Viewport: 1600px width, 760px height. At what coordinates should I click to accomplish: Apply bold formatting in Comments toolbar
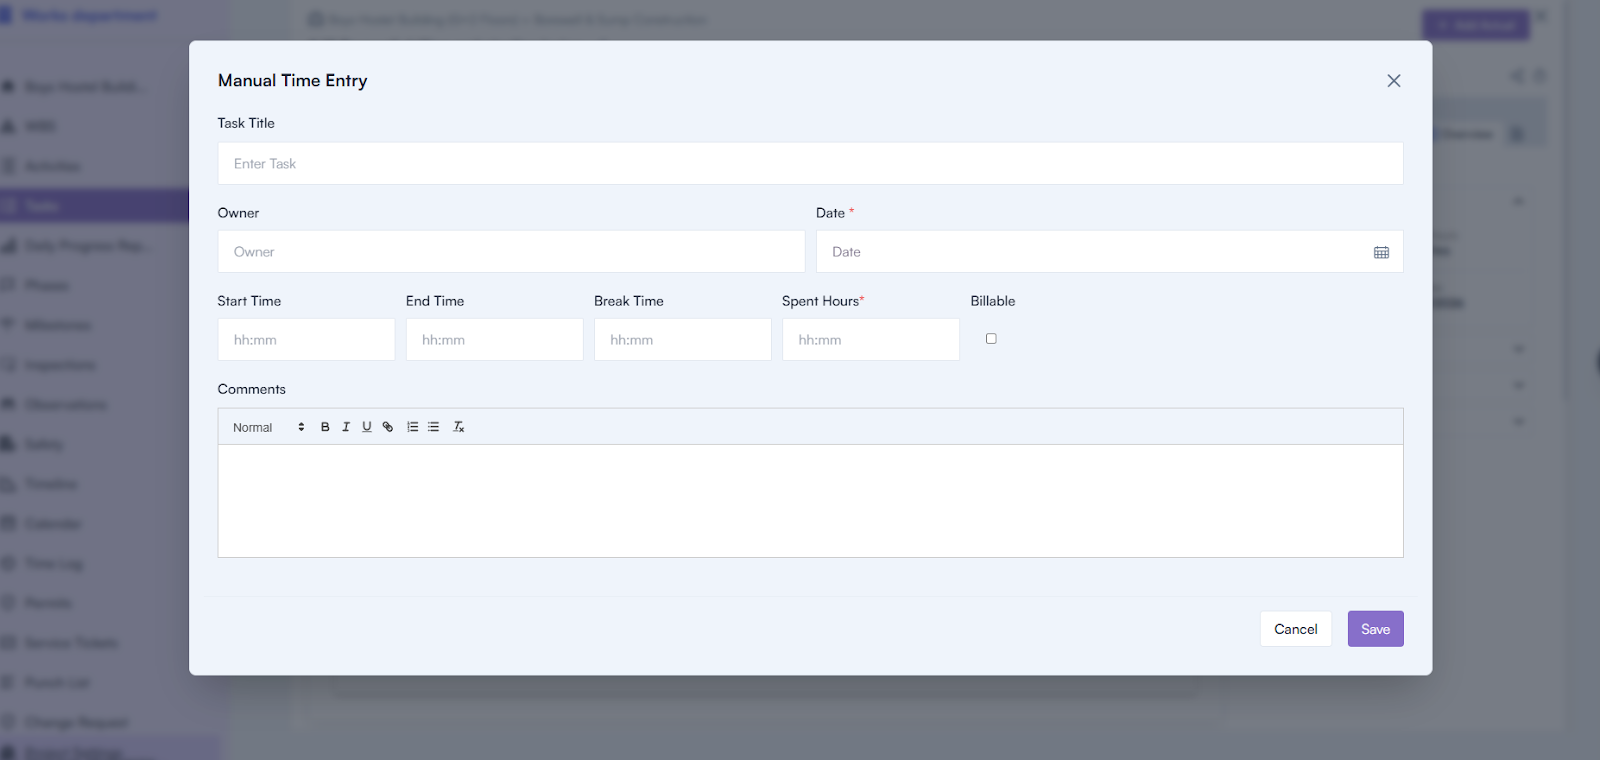point(325,427)
